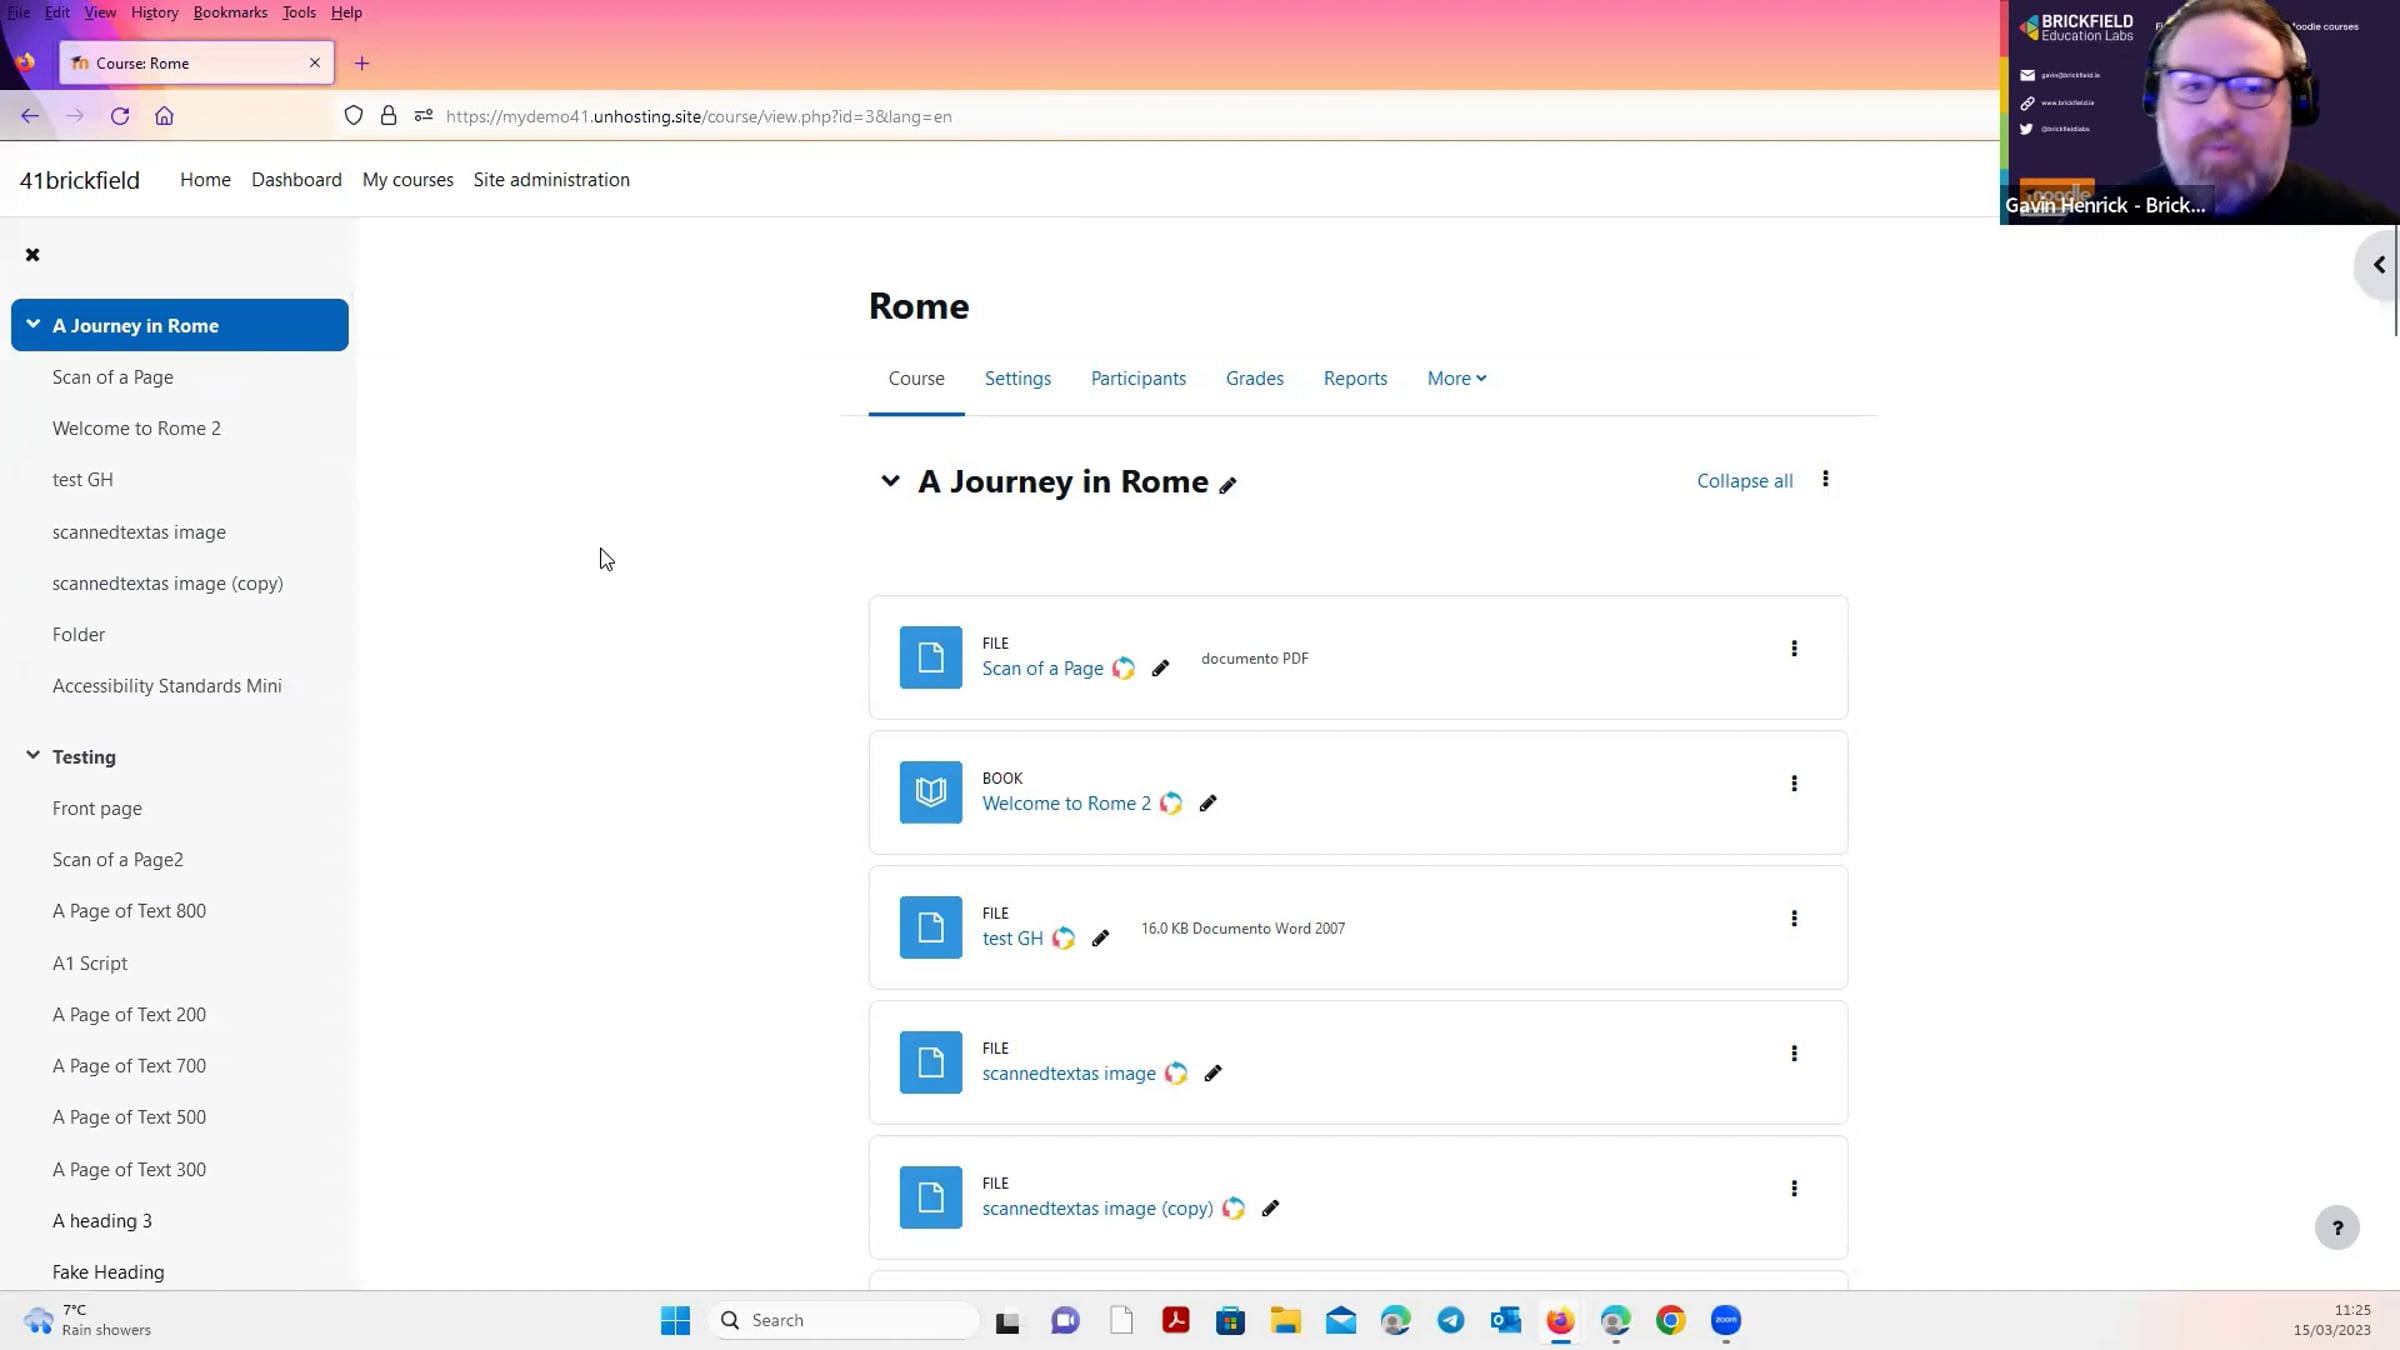2400x1350 pixels.
Task: Edit title of test GH
Action: pyautogui.click(x=1100, y=939)
